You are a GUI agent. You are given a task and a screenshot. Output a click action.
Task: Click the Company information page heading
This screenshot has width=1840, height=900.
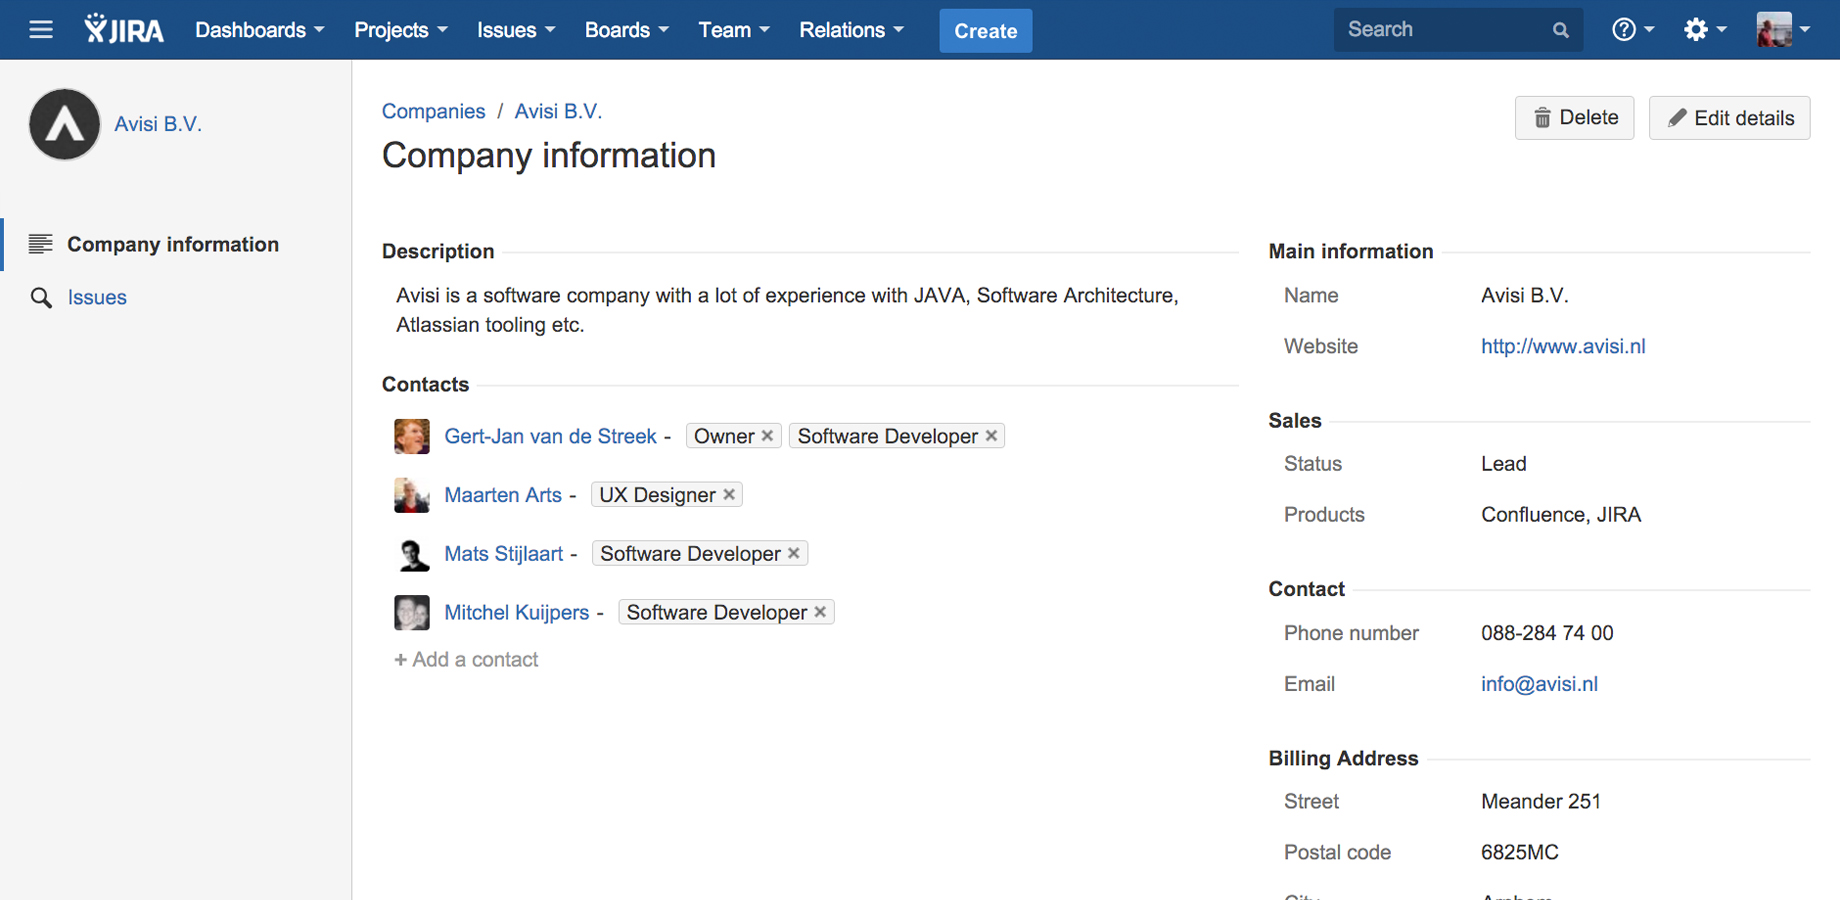[549, 155]
